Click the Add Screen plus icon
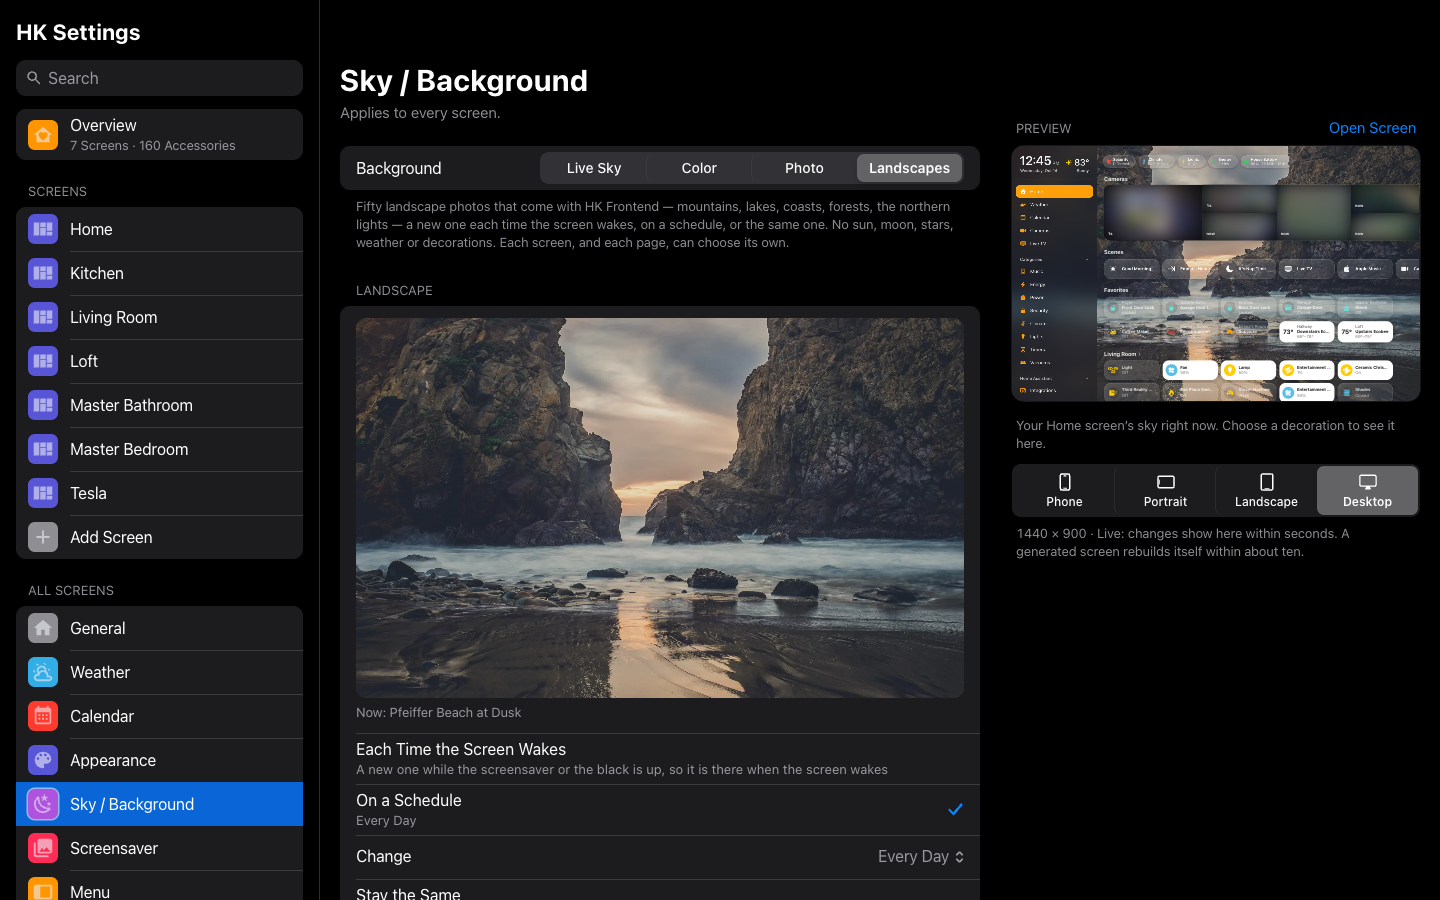Screen dimensions: 1440x900 pyautogui.click(x=43, y=537)
